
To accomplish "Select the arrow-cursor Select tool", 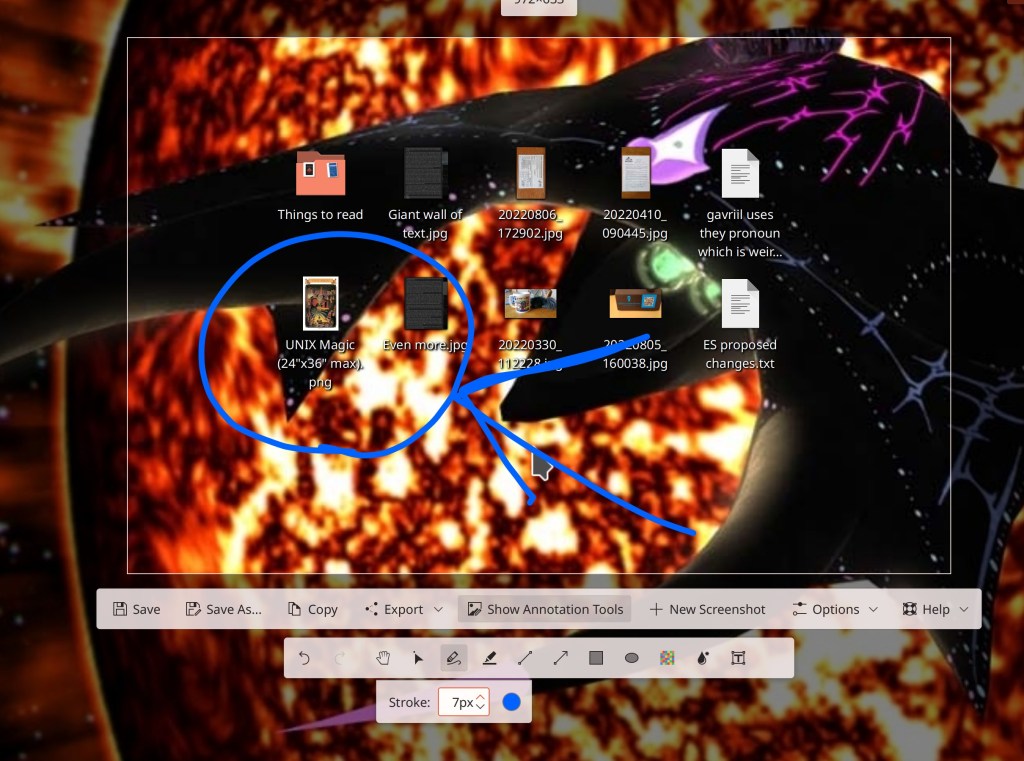I will coord(418,658).
